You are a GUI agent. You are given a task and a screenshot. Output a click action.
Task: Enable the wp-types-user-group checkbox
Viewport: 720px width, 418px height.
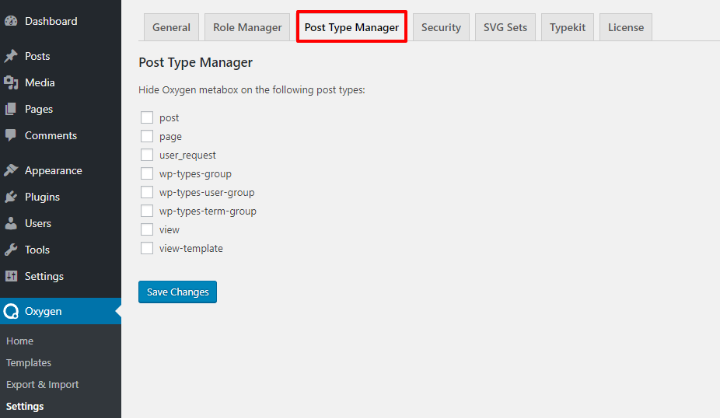tap(147, 192)
